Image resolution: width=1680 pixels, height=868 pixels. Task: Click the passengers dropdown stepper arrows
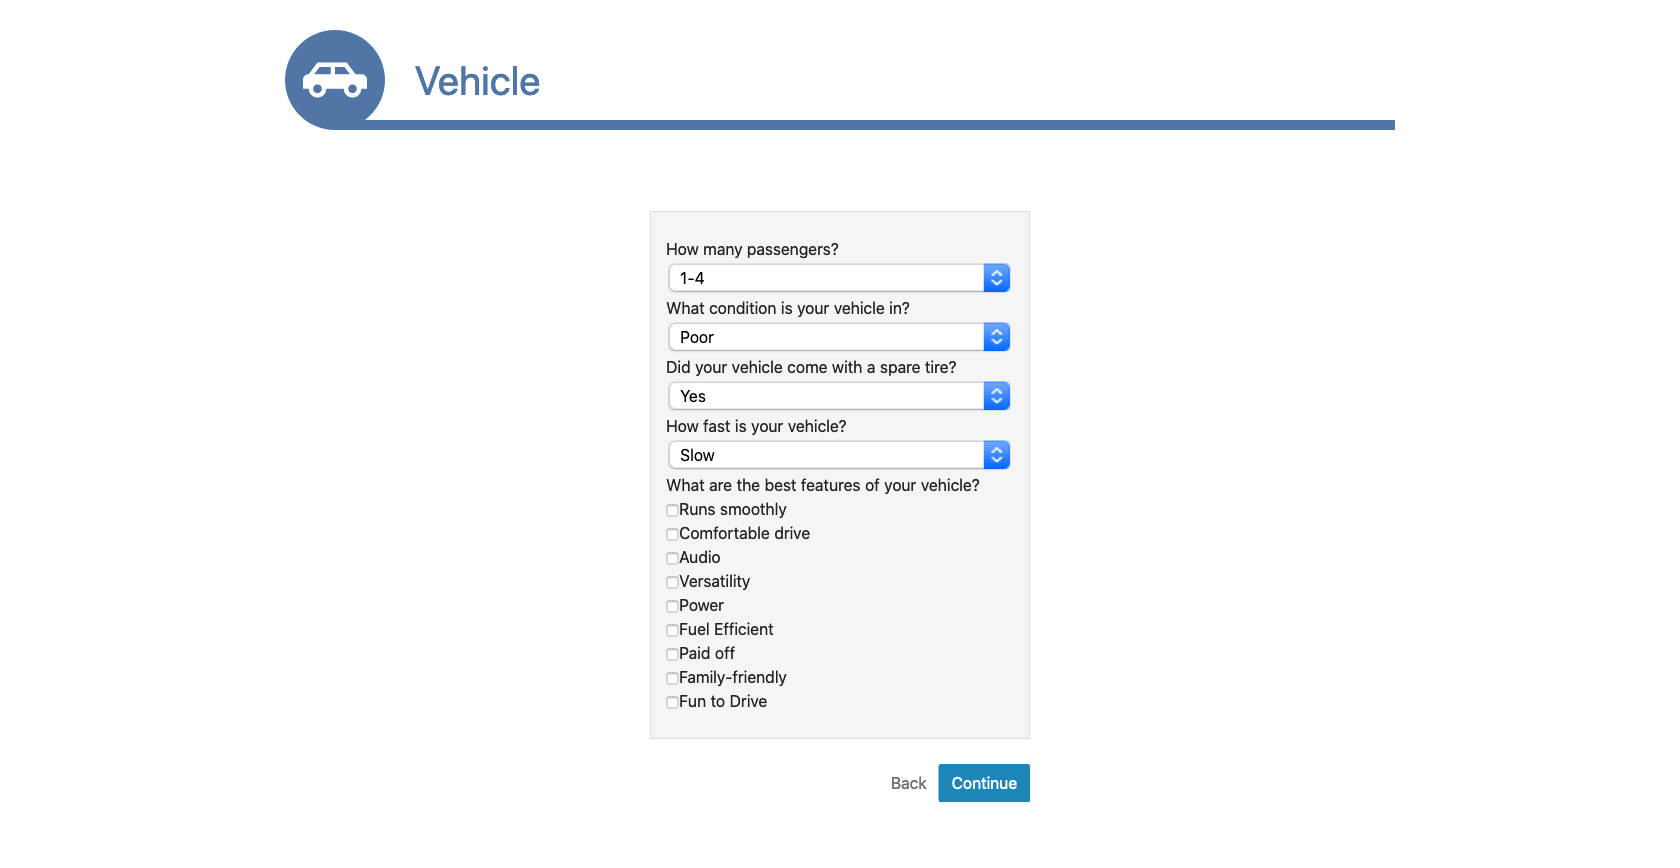pos(996,278)
